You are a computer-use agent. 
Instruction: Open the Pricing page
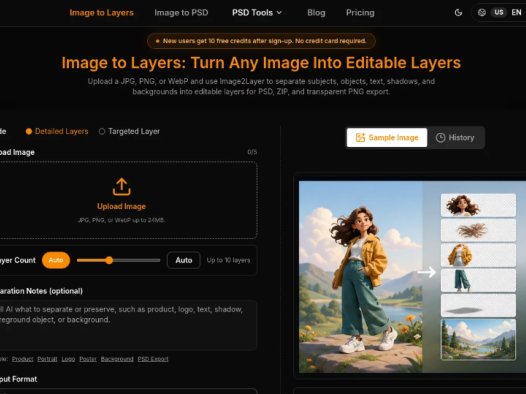(360, 13)
